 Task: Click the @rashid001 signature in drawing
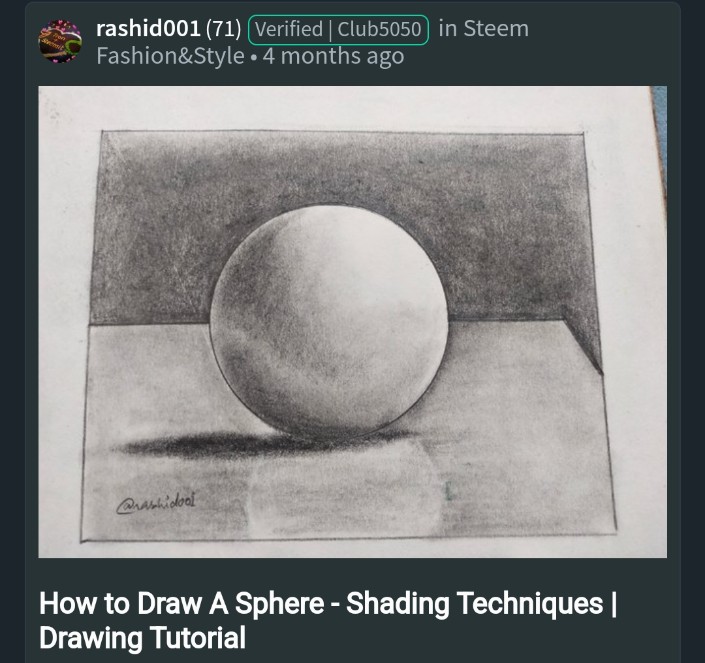click(156, 503)
